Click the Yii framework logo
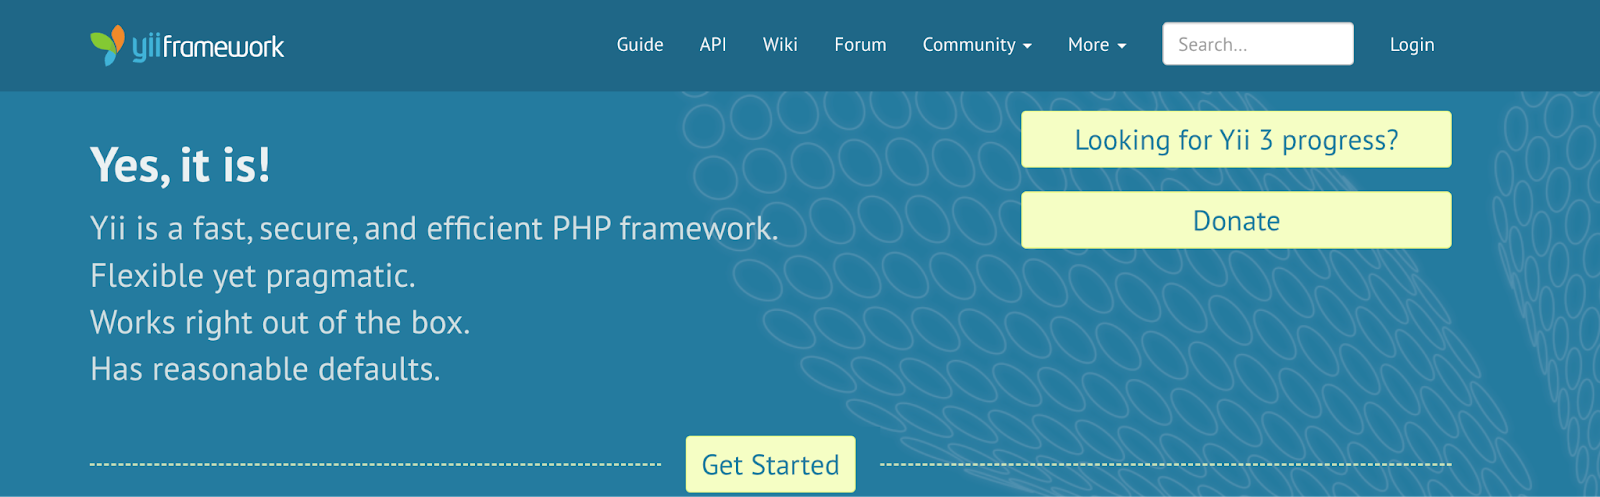 pyautogui.click(x=187, y=45)
